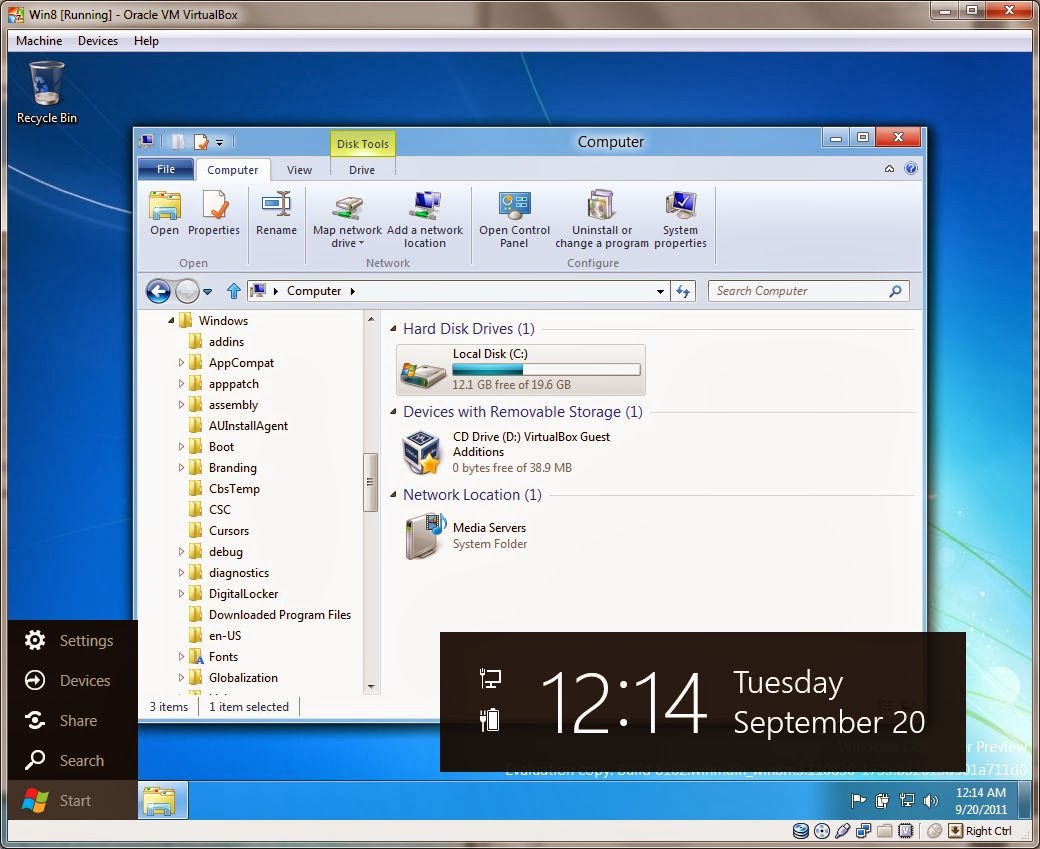Open the address bar dropdown arrow
The image size is (1040, 849).
660,291
